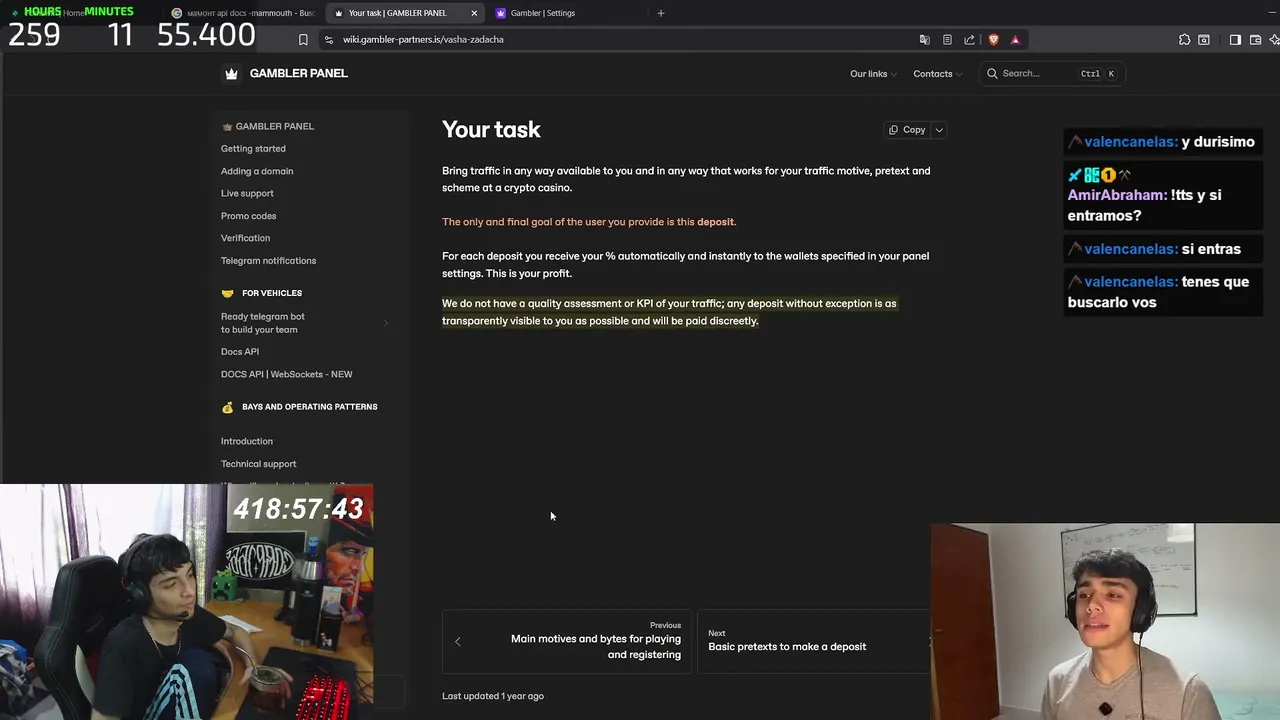
Task: Click the Previous page left arrow icon
Action: click(458, 642)
